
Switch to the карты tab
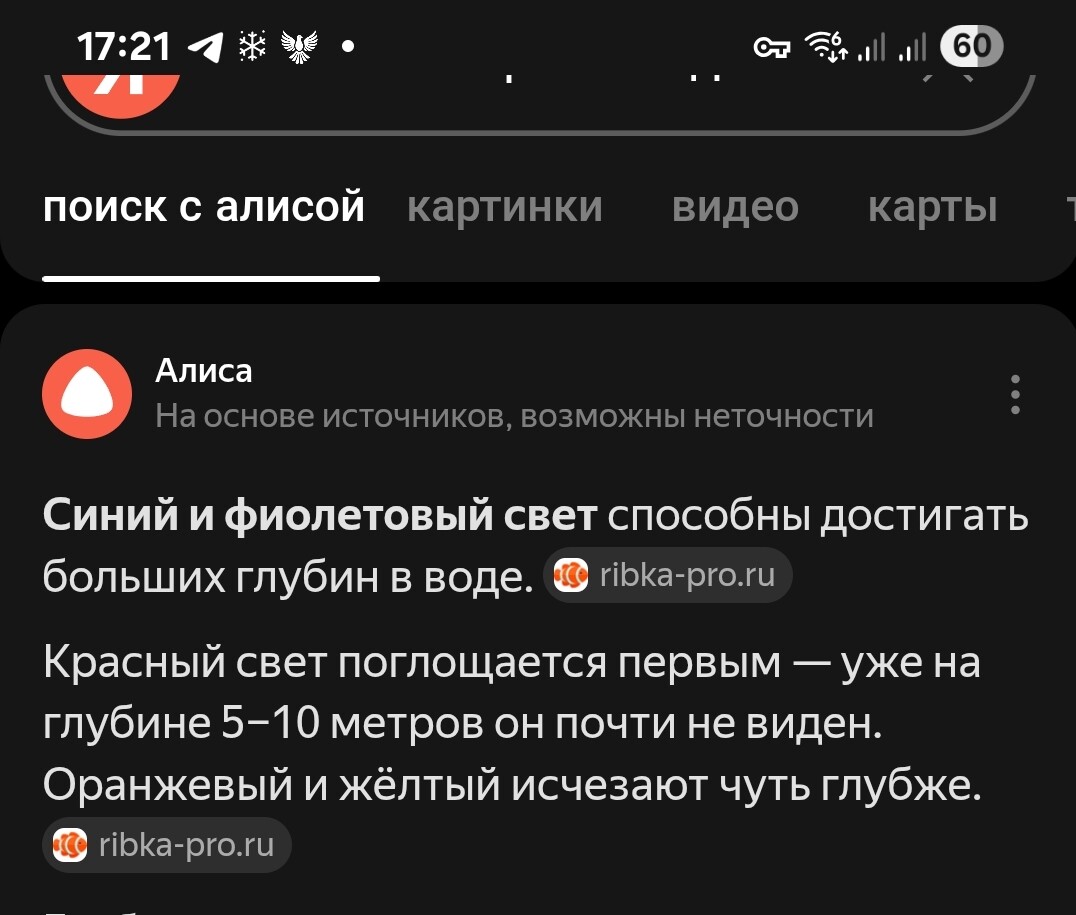tap(932, 208)
